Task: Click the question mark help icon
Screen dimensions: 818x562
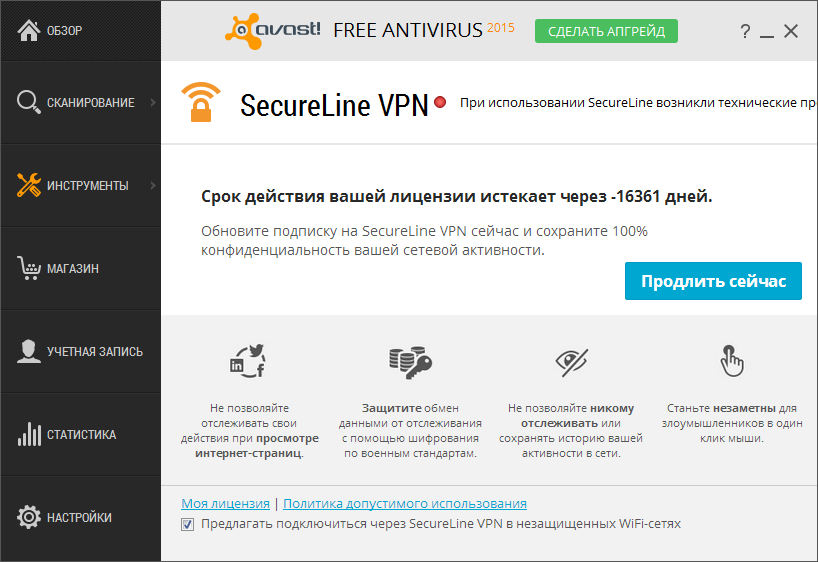Action: (745, 32)
